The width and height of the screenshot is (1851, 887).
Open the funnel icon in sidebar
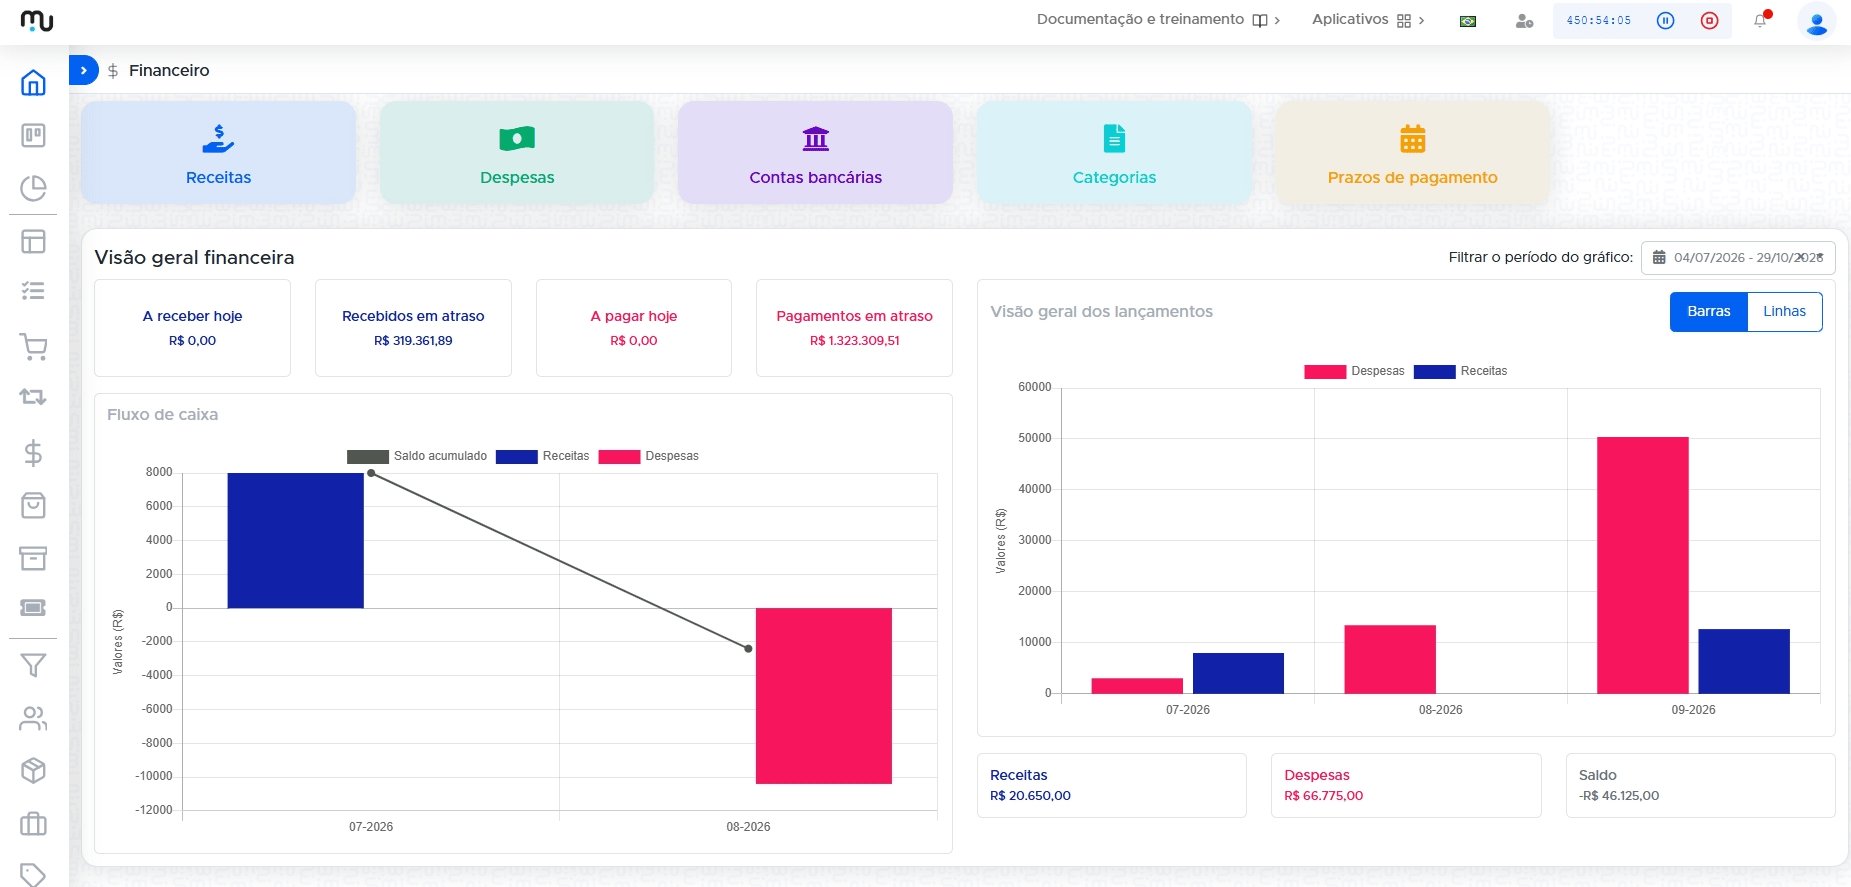(33, 665)
